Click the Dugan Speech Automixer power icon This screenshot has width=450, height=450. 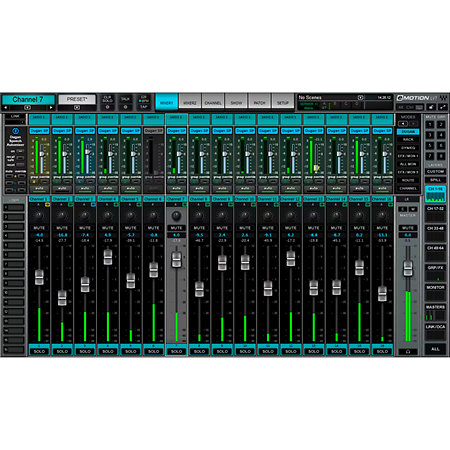[15, 131]
